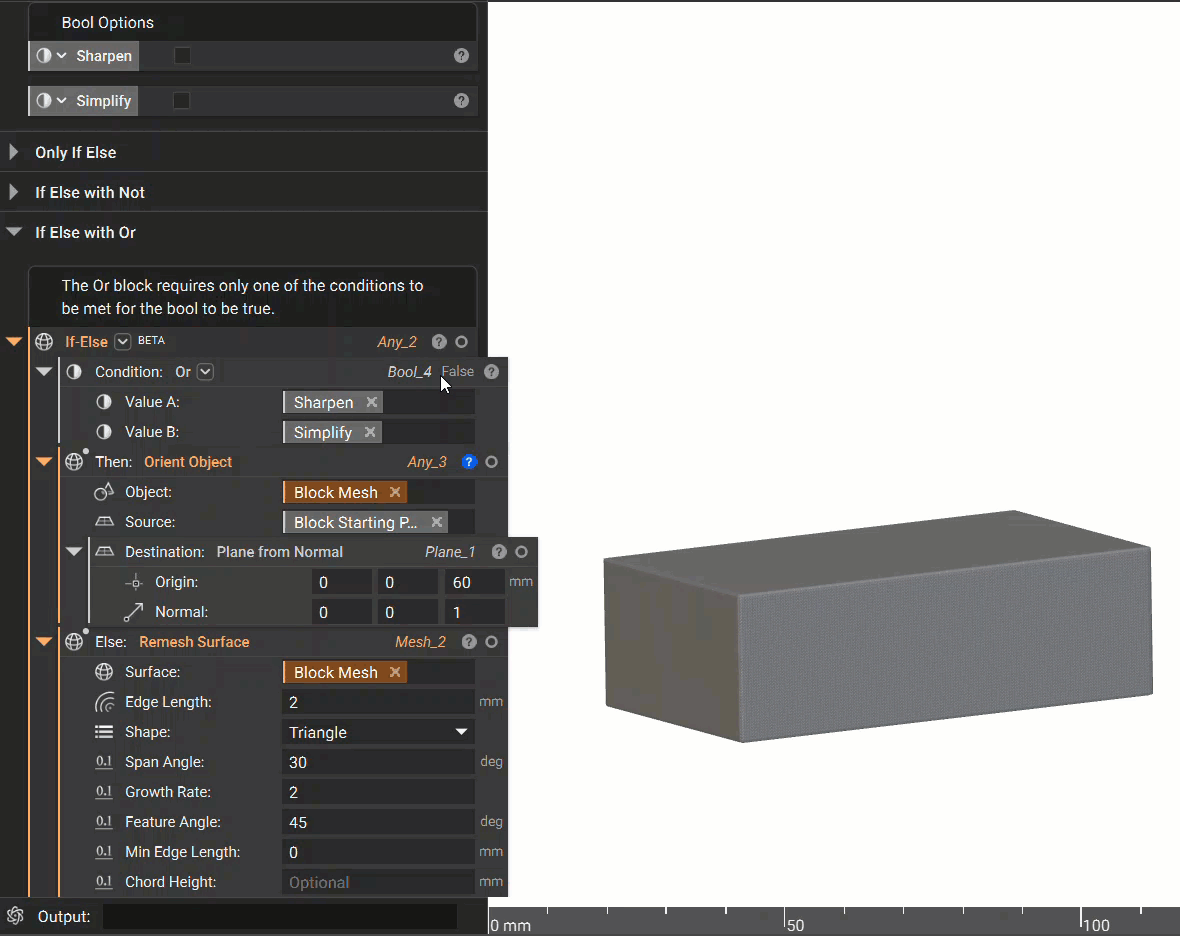Open help for If-Else block
This screenshot has width=1180, height=936.
439,342
